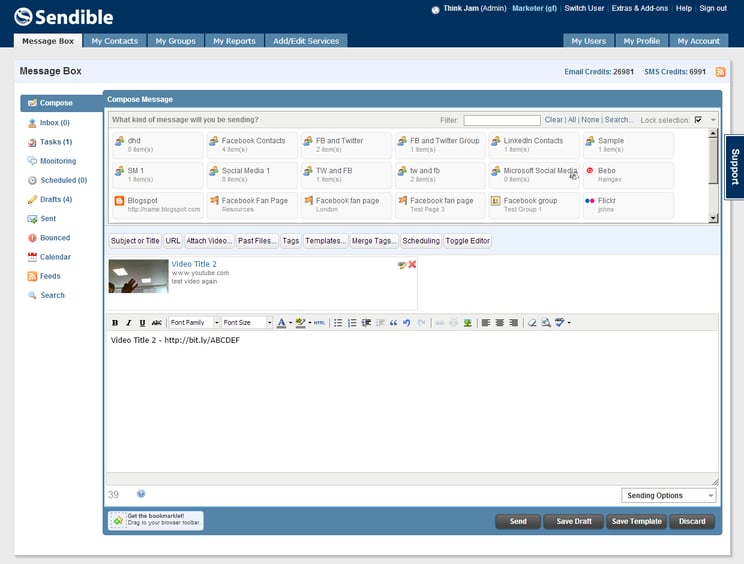Switch to the My Groups tab
The width and height of the screenshot is (744, 564).
[x=176, y=41]
